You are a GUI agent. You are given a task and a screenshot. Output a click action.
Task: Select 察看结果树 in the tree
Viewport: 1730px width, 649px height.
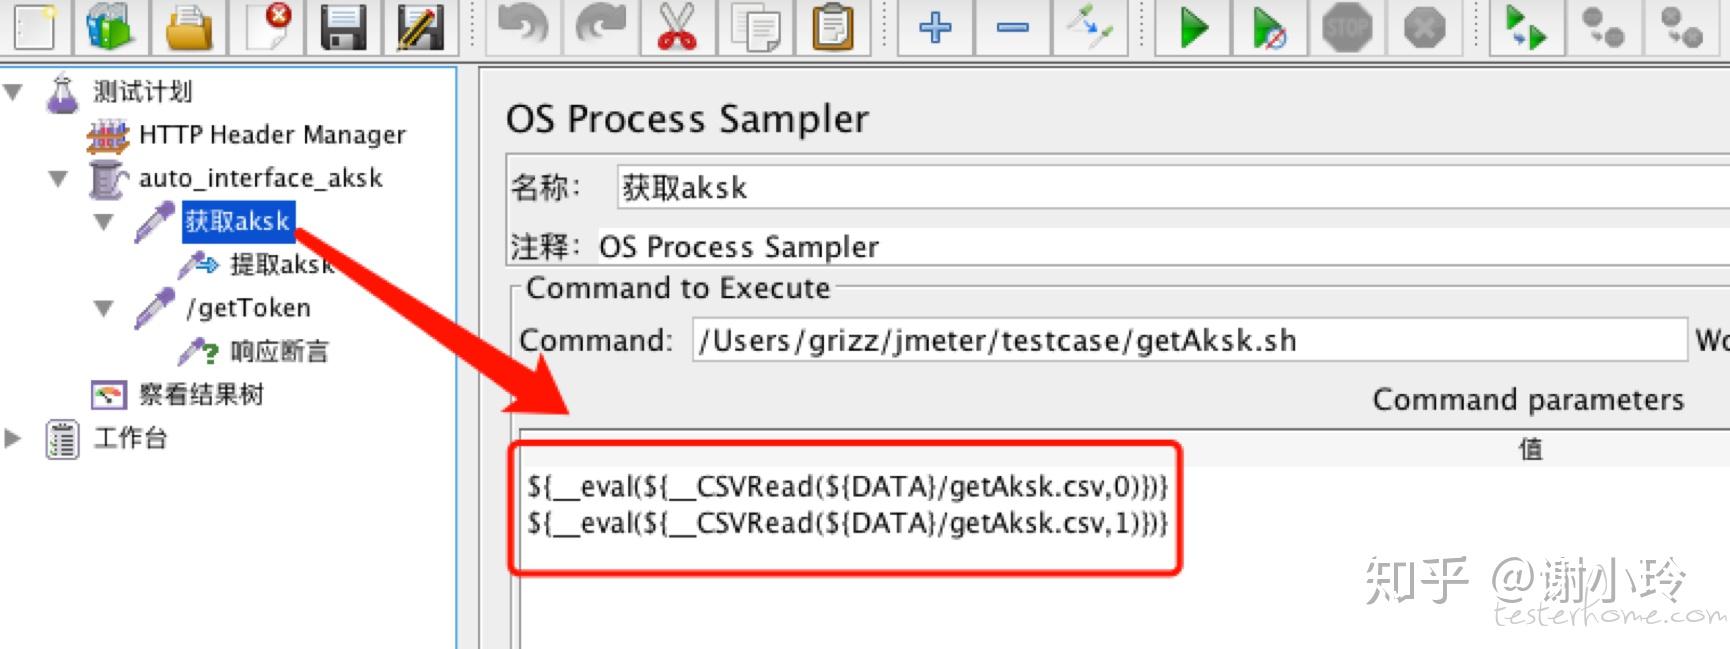pyautogui.click(x=200, y=395)
